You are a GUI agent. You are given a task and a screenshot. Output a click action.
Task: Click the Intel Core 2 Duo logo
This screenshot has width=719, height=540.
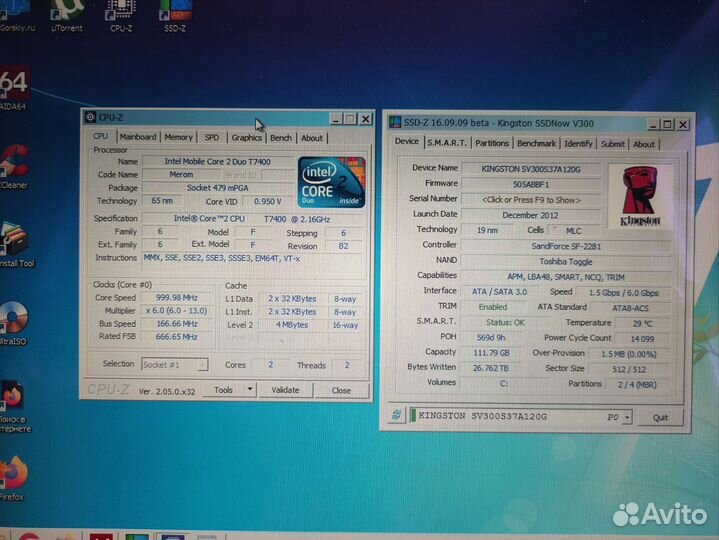331,182
